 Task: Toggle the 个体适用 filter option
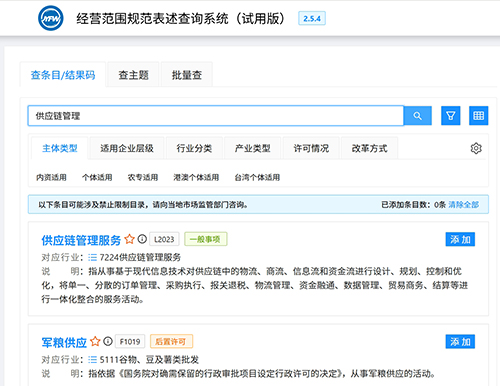[97, 177]
